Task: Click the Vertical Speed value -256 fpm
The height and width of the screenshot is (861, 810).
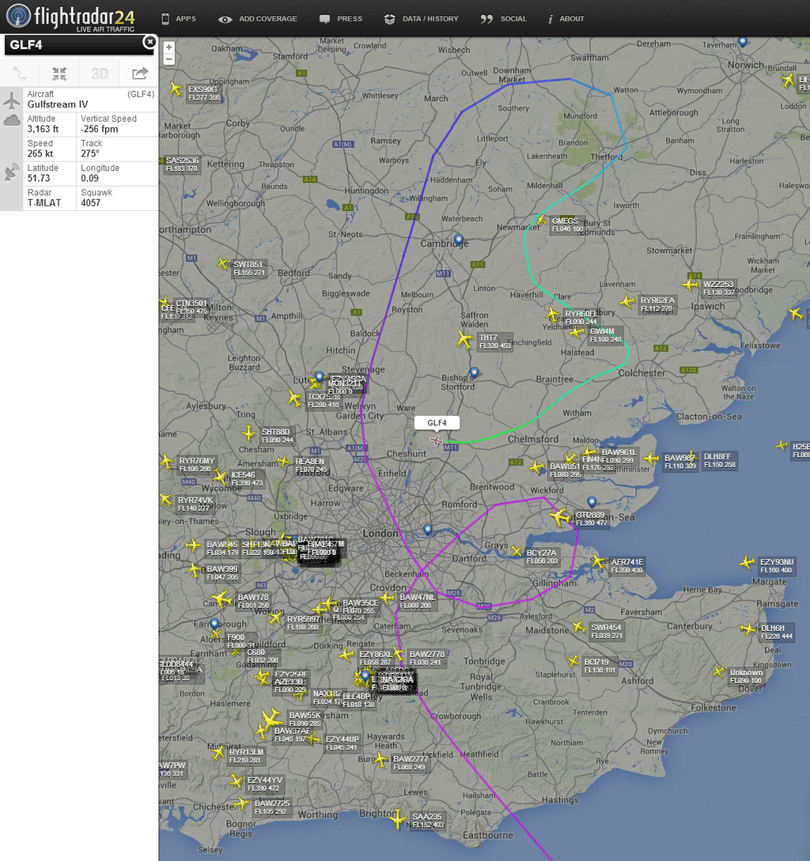Action: click(99, 129)
